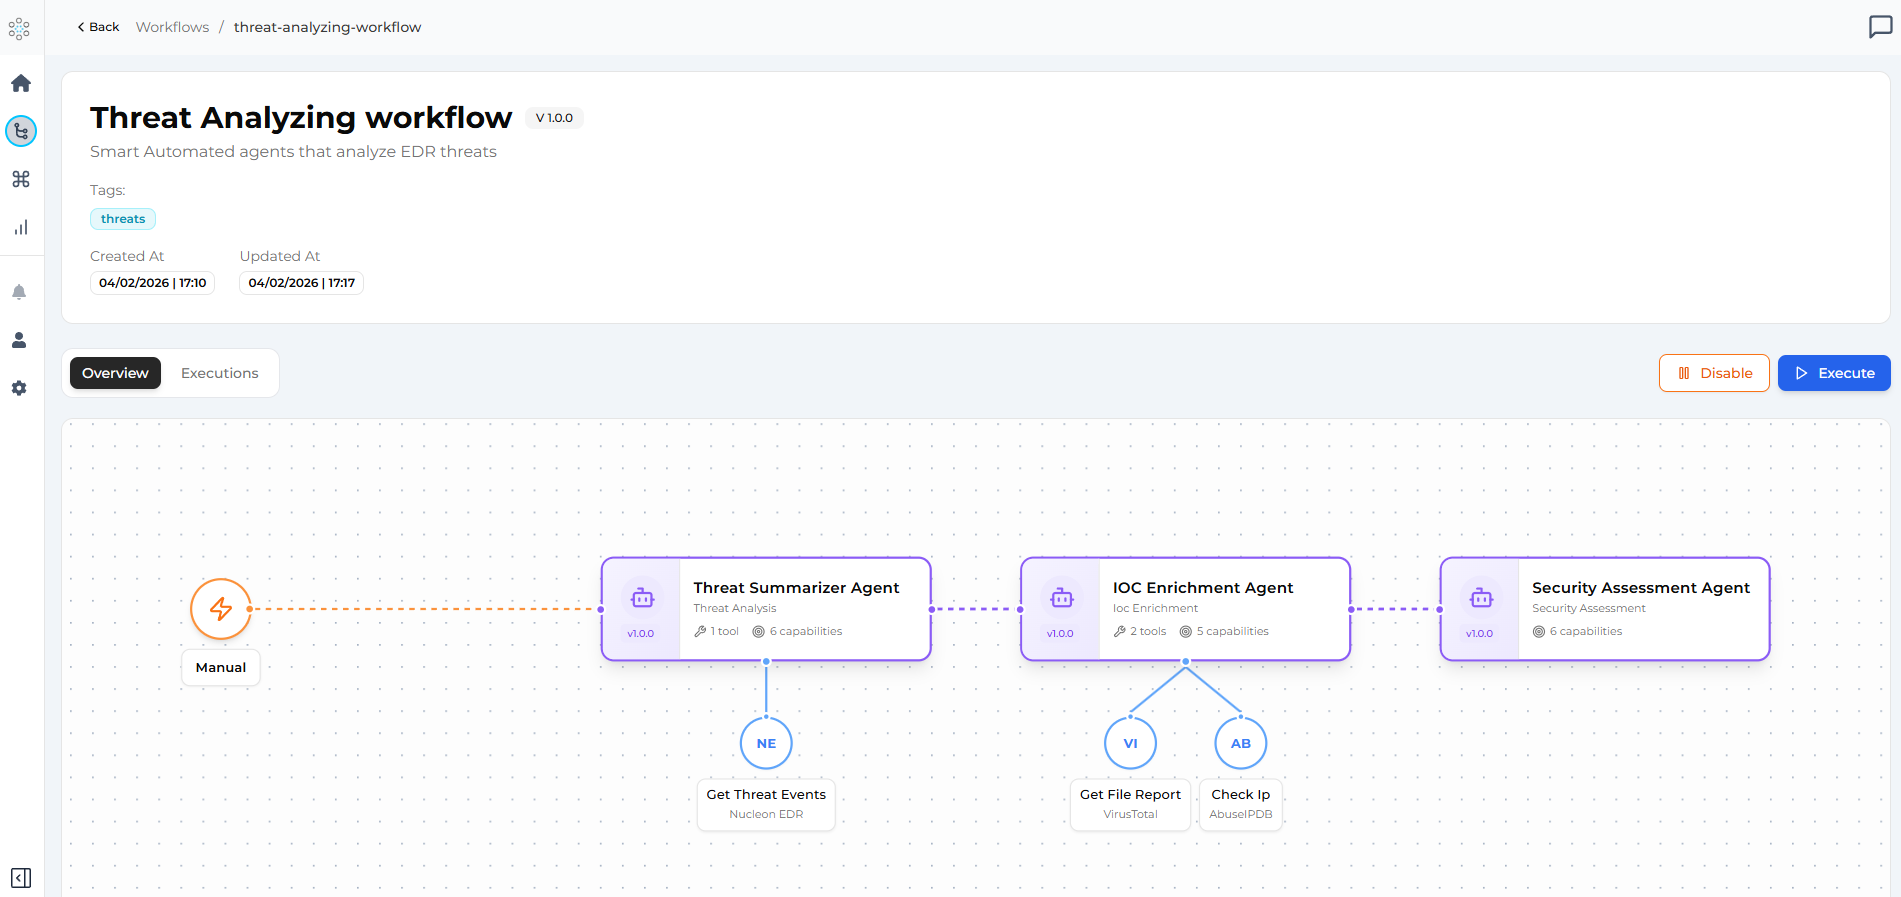
Task: Open Get Threat Events tool label
Action: [766, 804]
